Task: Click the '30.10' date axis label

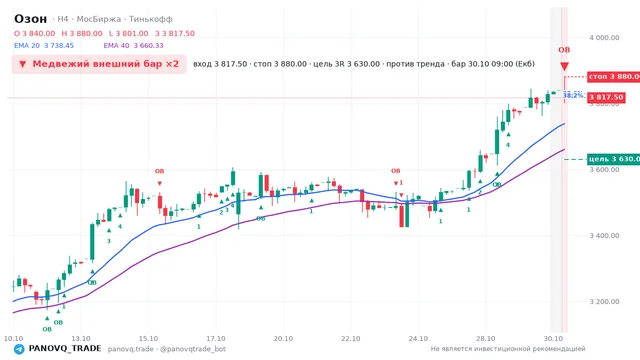Action: pos(553,339)
